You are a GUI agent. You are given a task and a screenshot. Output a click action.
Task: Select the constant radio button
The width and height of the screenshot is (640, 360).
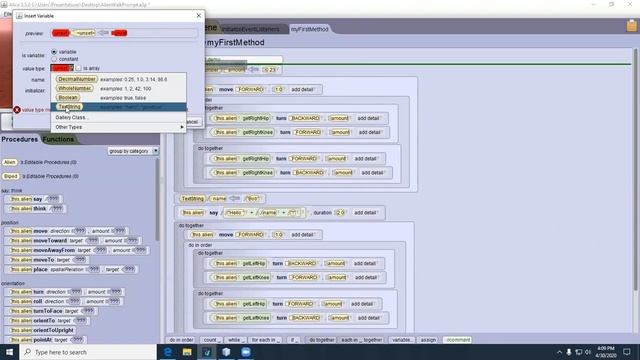[x=54, y=59]
